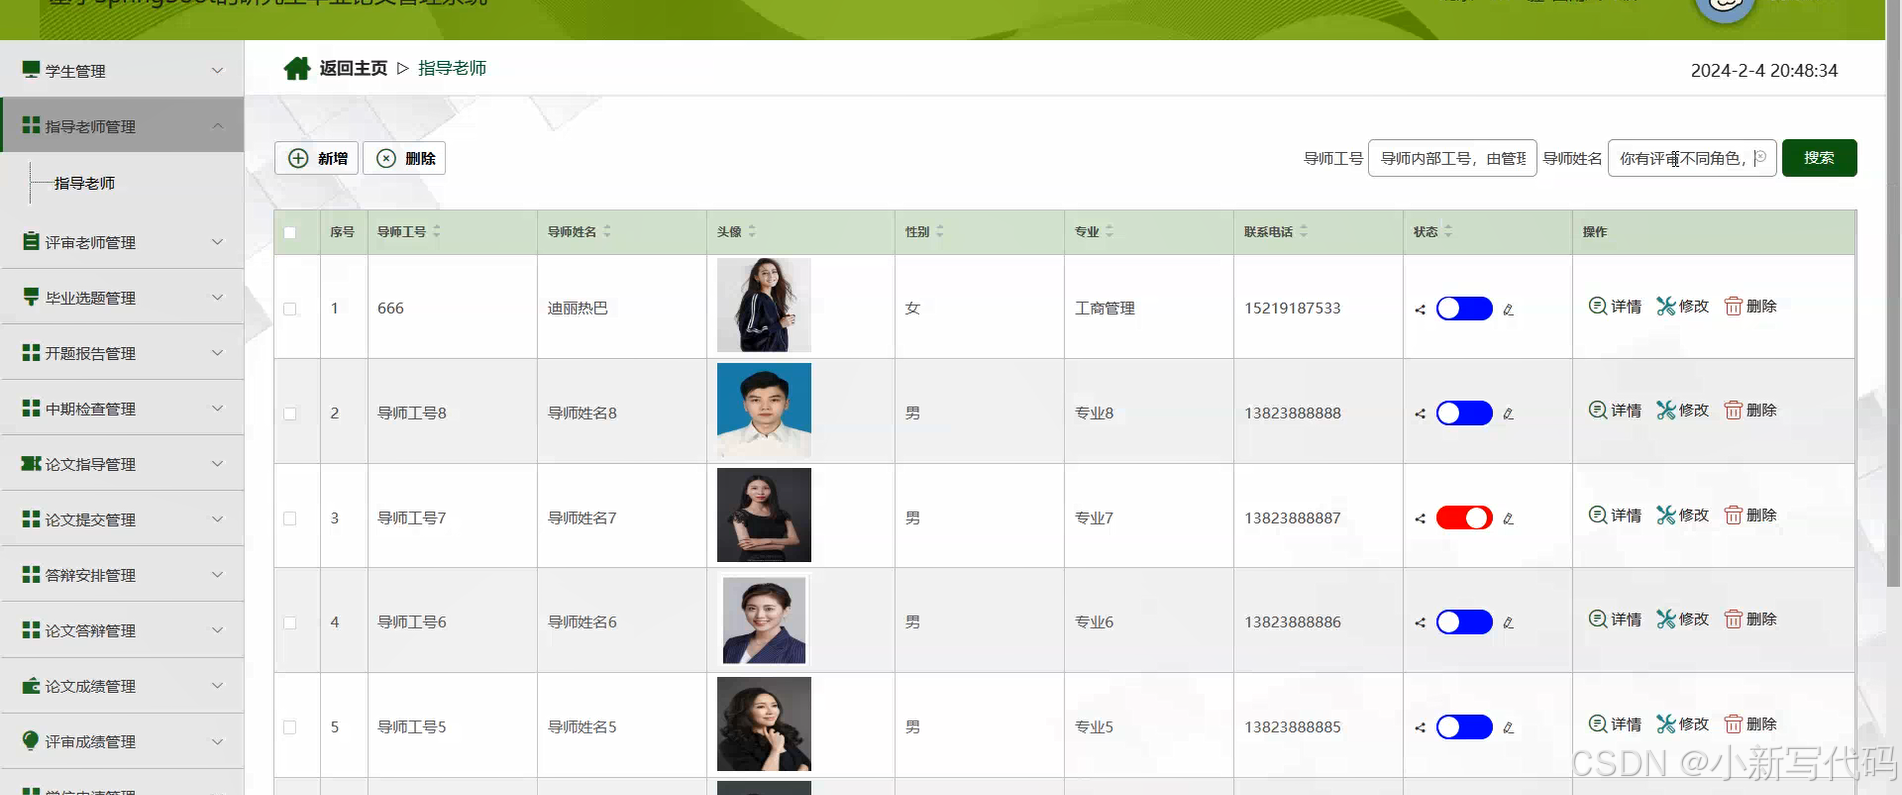Click the 论文提交管理 grid icon
Viewport: 1902px width, 795px height.
click(x=31, y=519)
